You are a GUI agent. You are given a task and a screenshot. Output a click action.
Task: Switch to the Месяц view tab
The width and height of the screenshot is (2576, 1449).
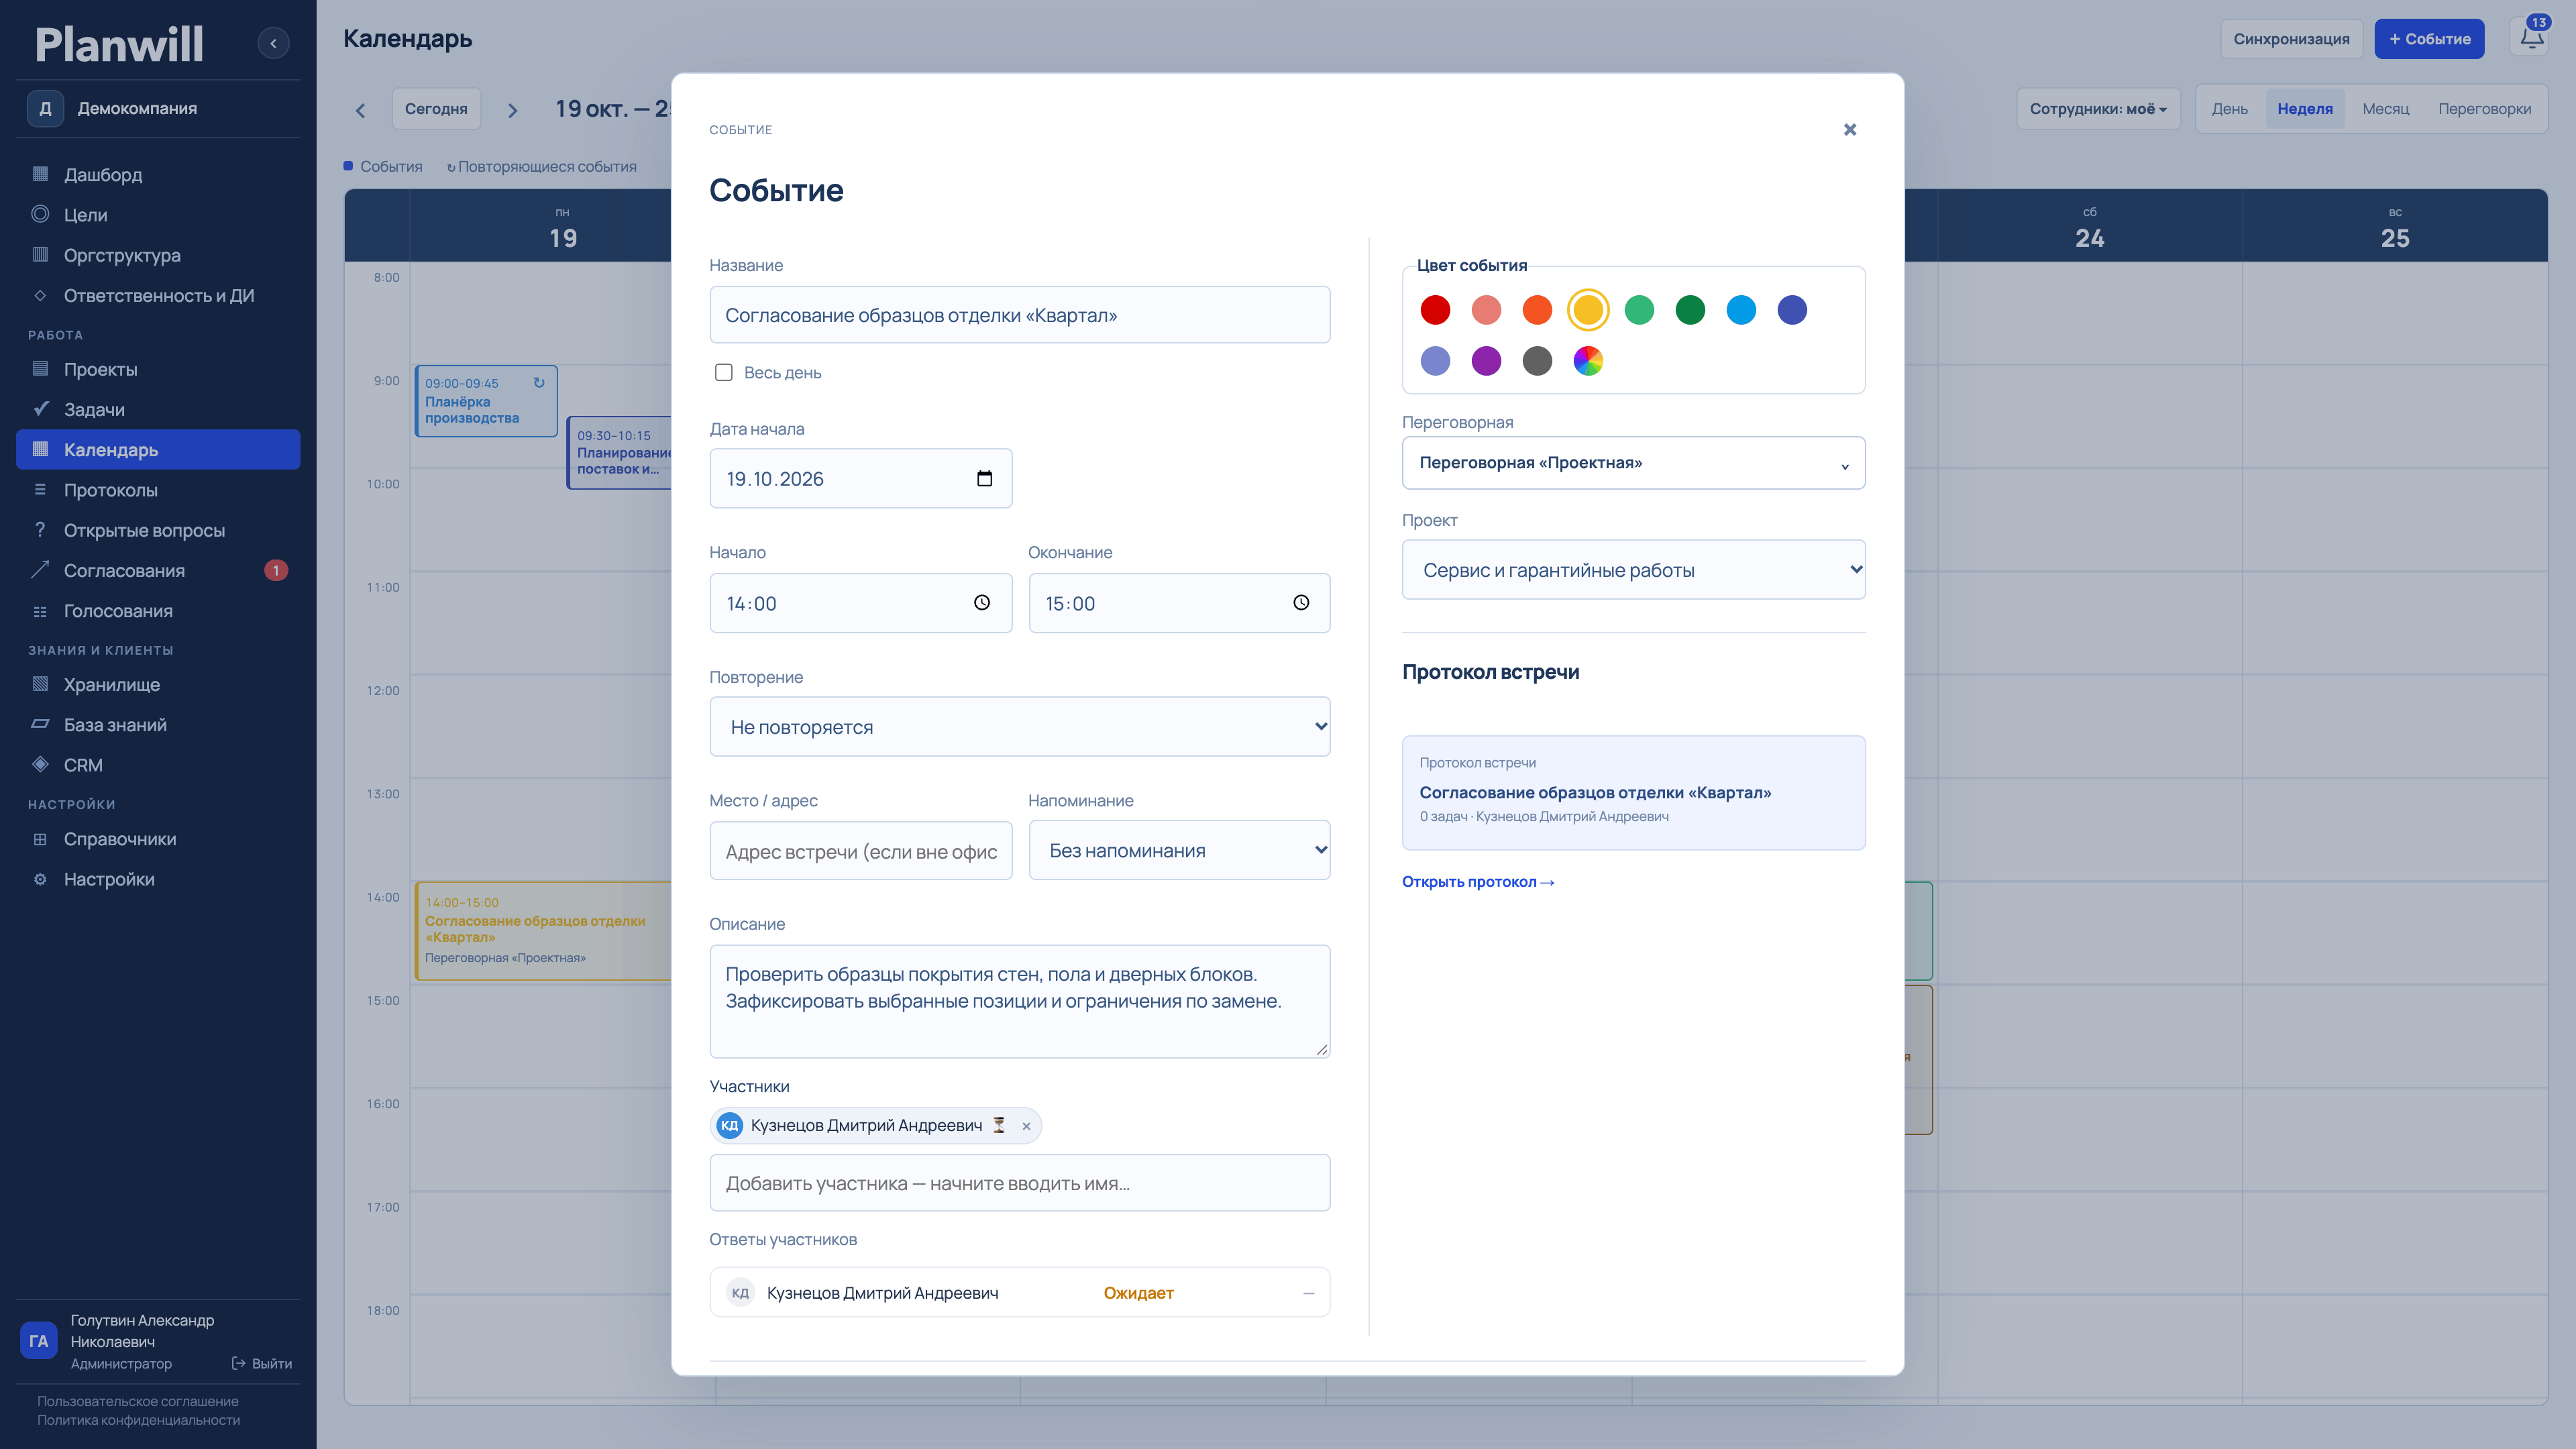point(2385,109)
